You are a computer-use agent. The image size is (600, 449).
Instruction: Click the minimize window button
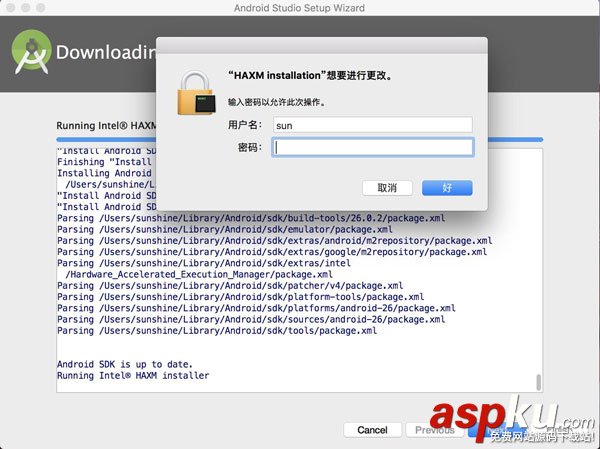(26, 8)
